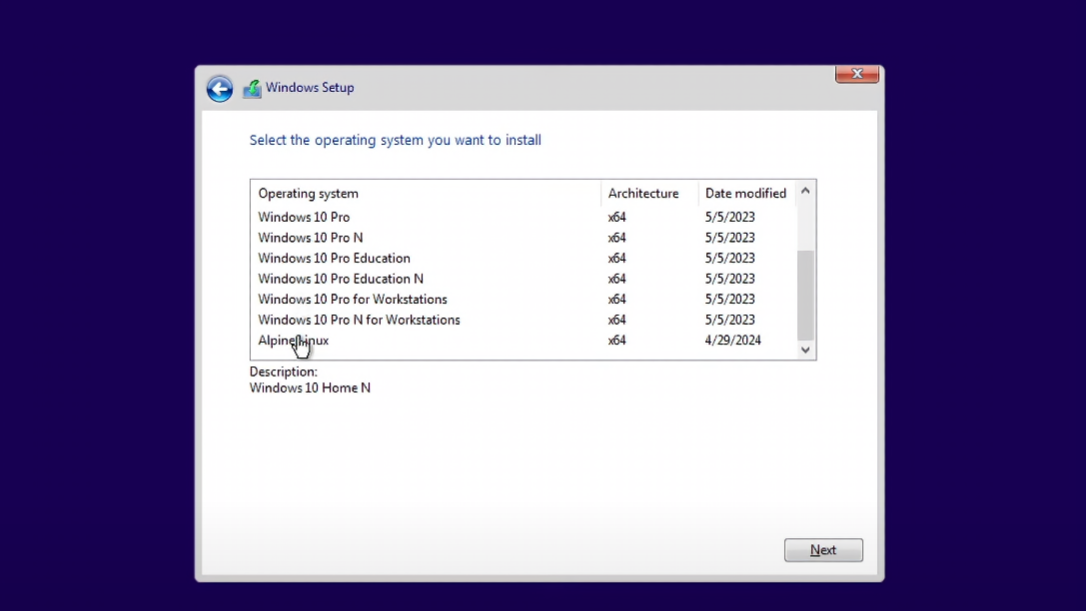This screenshot has width=1086, height=611.
Task: Sort by the Architecture column header
Action: coord(644,193)
